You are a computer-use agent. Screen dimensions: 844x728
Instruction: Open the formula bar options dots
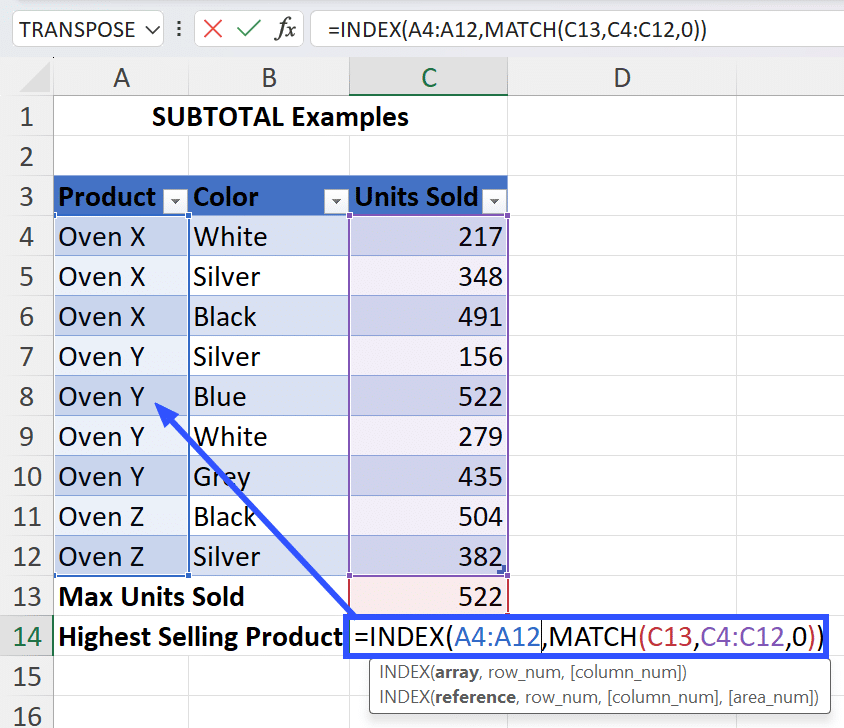click(179, 29)
